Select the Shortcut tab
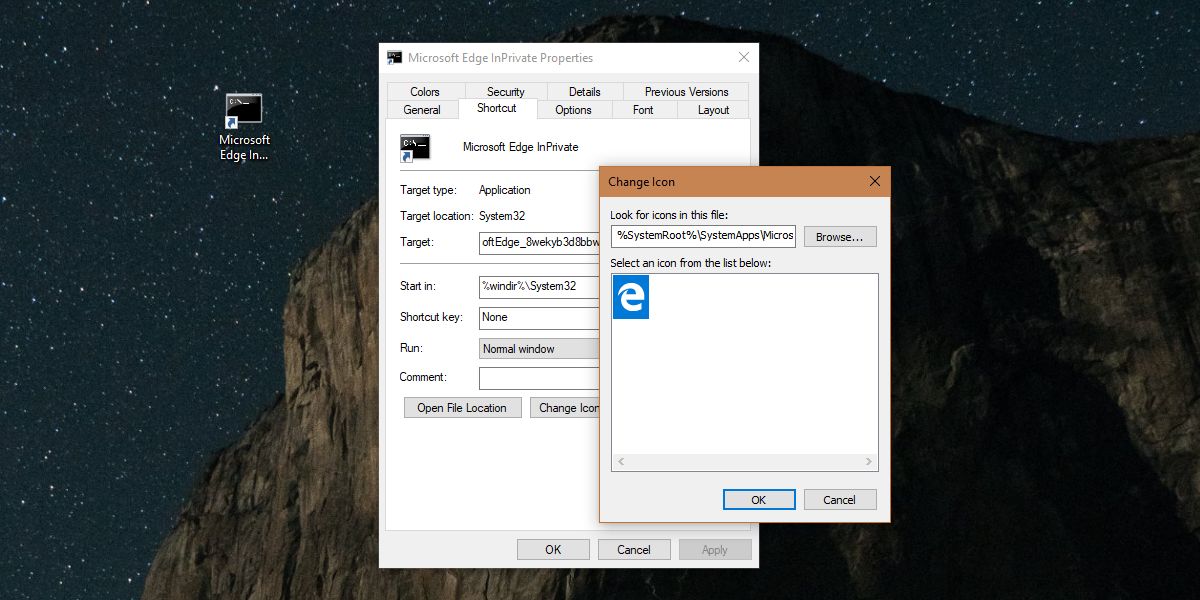Screen dimensions: 1200x600 (497, 108)
